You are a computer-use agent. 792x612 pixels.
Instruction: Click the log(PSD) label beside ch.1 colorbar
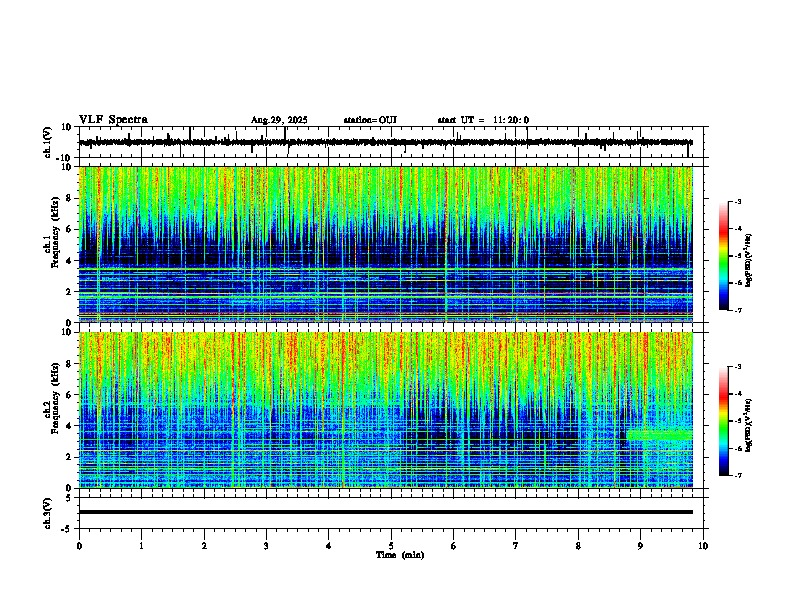click(749, 261)
